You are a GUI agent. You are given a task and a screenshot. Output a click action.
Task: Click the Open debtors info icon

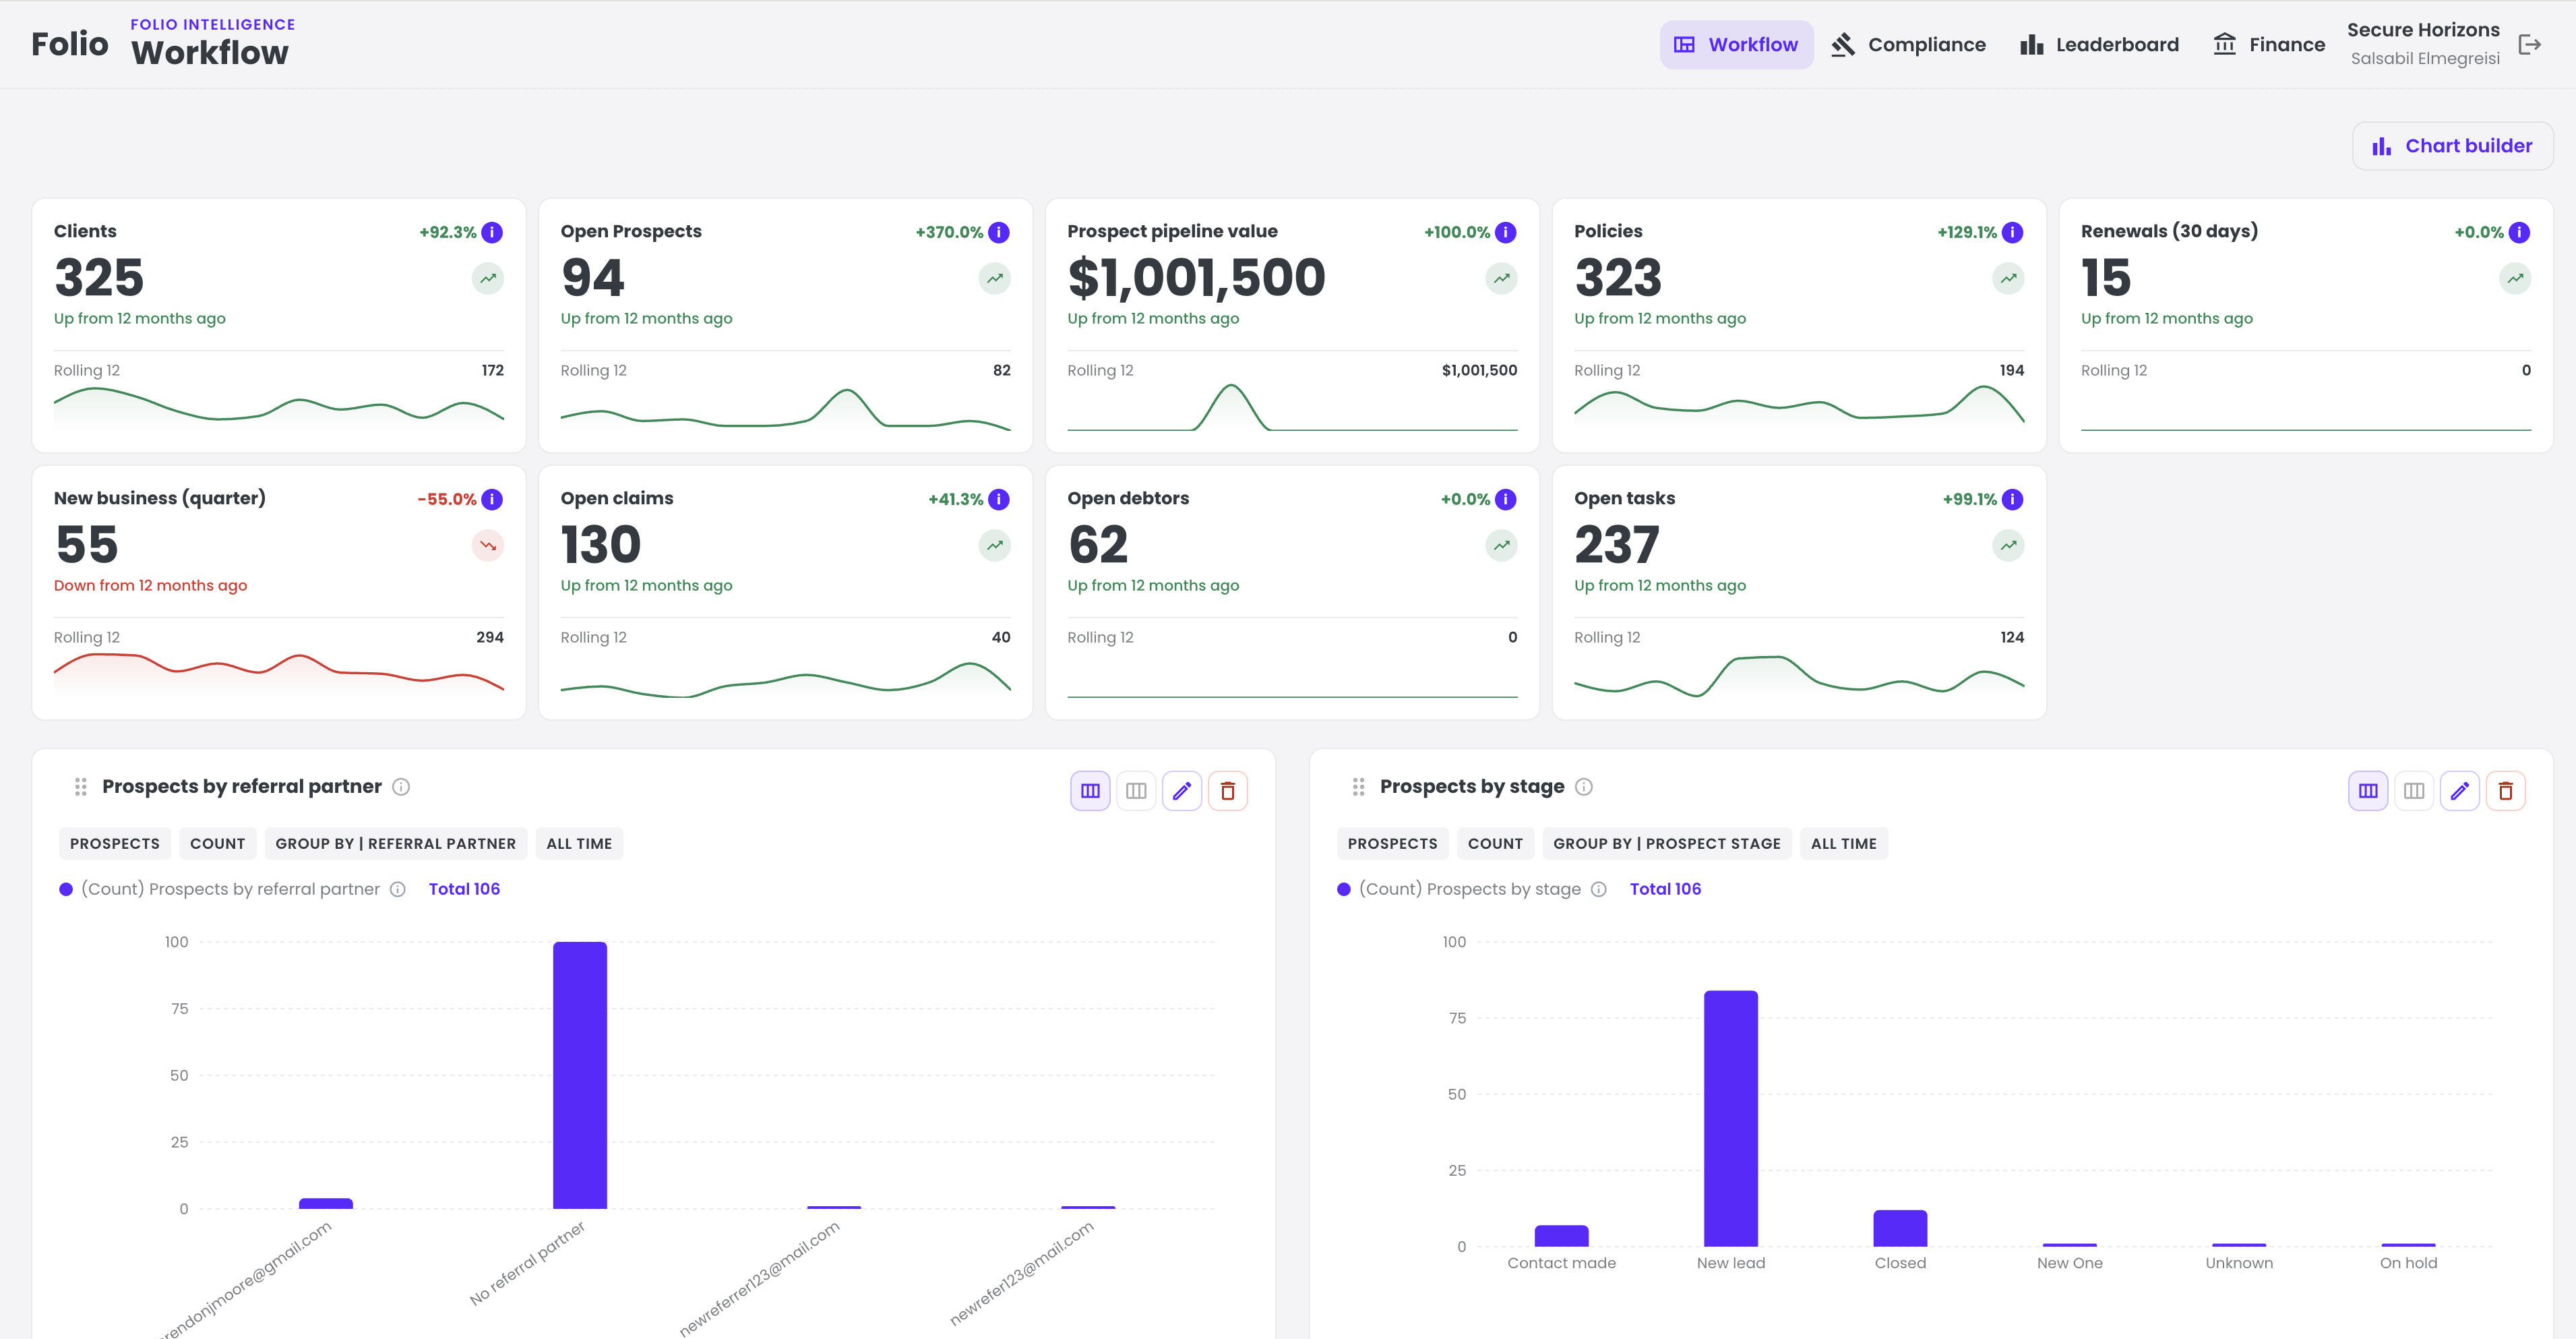point(1506,499)
